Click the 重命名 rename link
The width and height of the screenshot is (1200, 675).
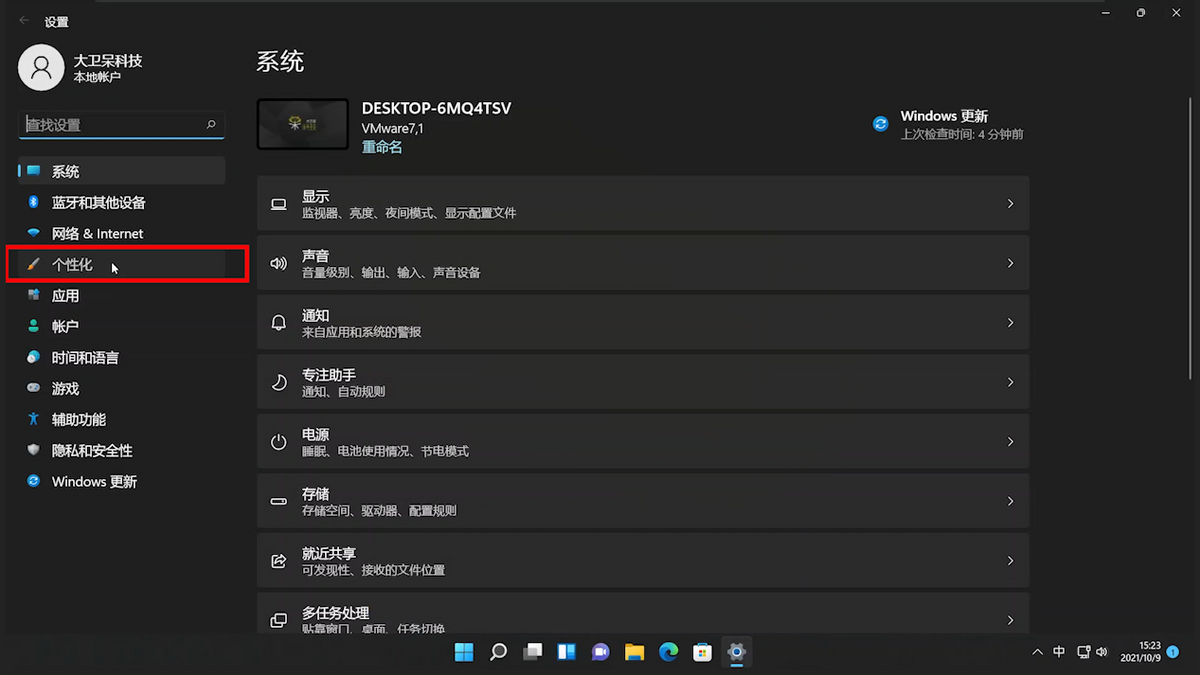click(382, 147)
